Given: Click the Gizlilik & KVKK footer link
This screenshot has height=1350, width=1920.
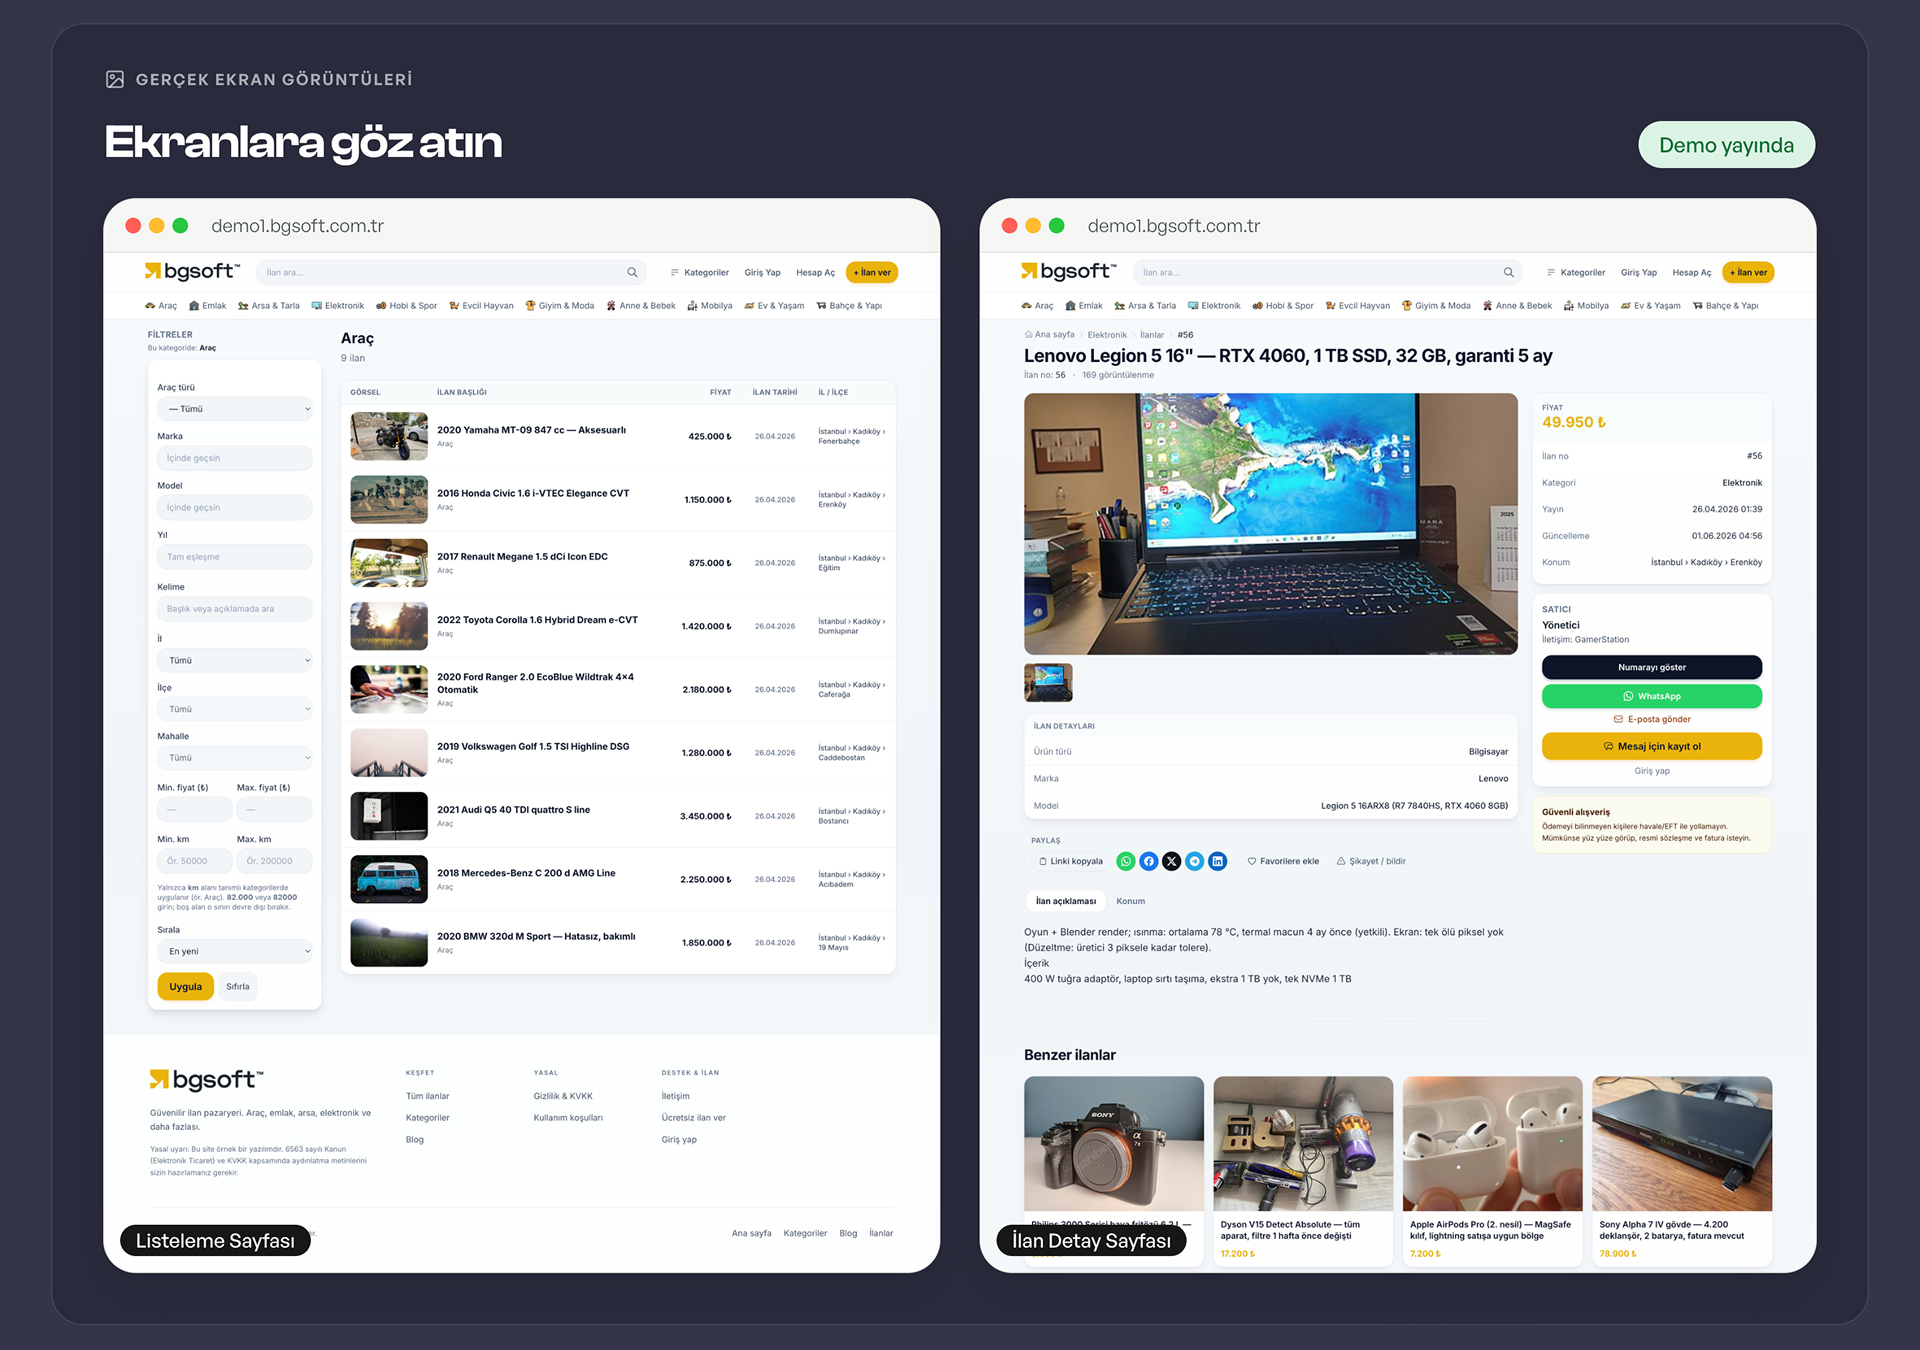Looking at the screenshot, I should click(x=563, y=1096).
